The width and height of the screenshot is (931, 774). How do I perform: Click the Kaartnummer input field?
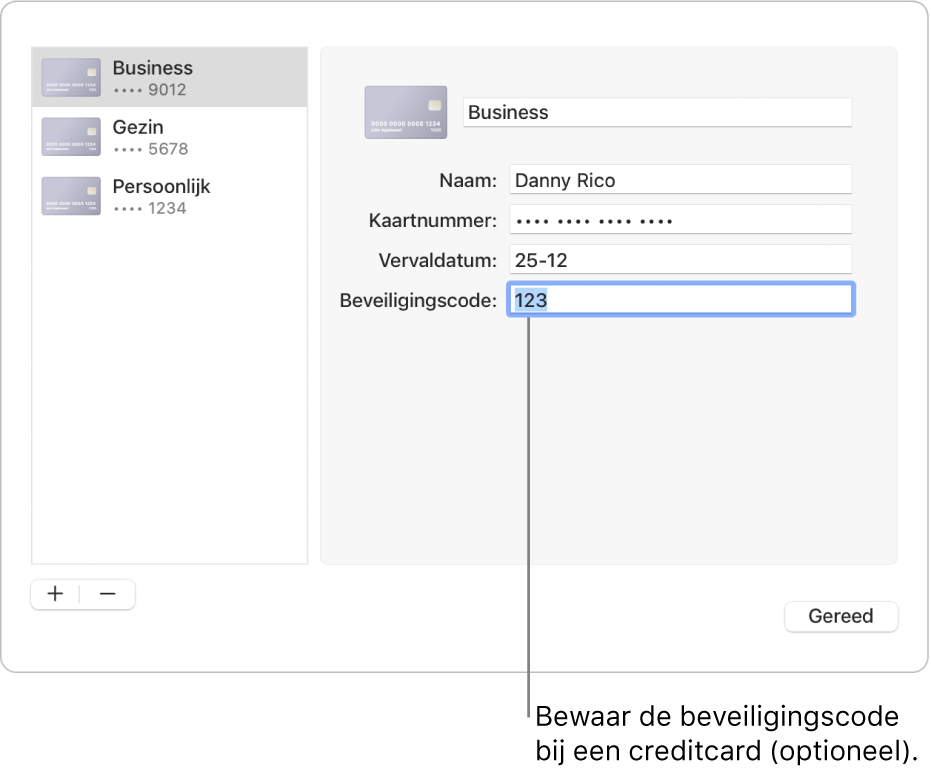point(680,220)
